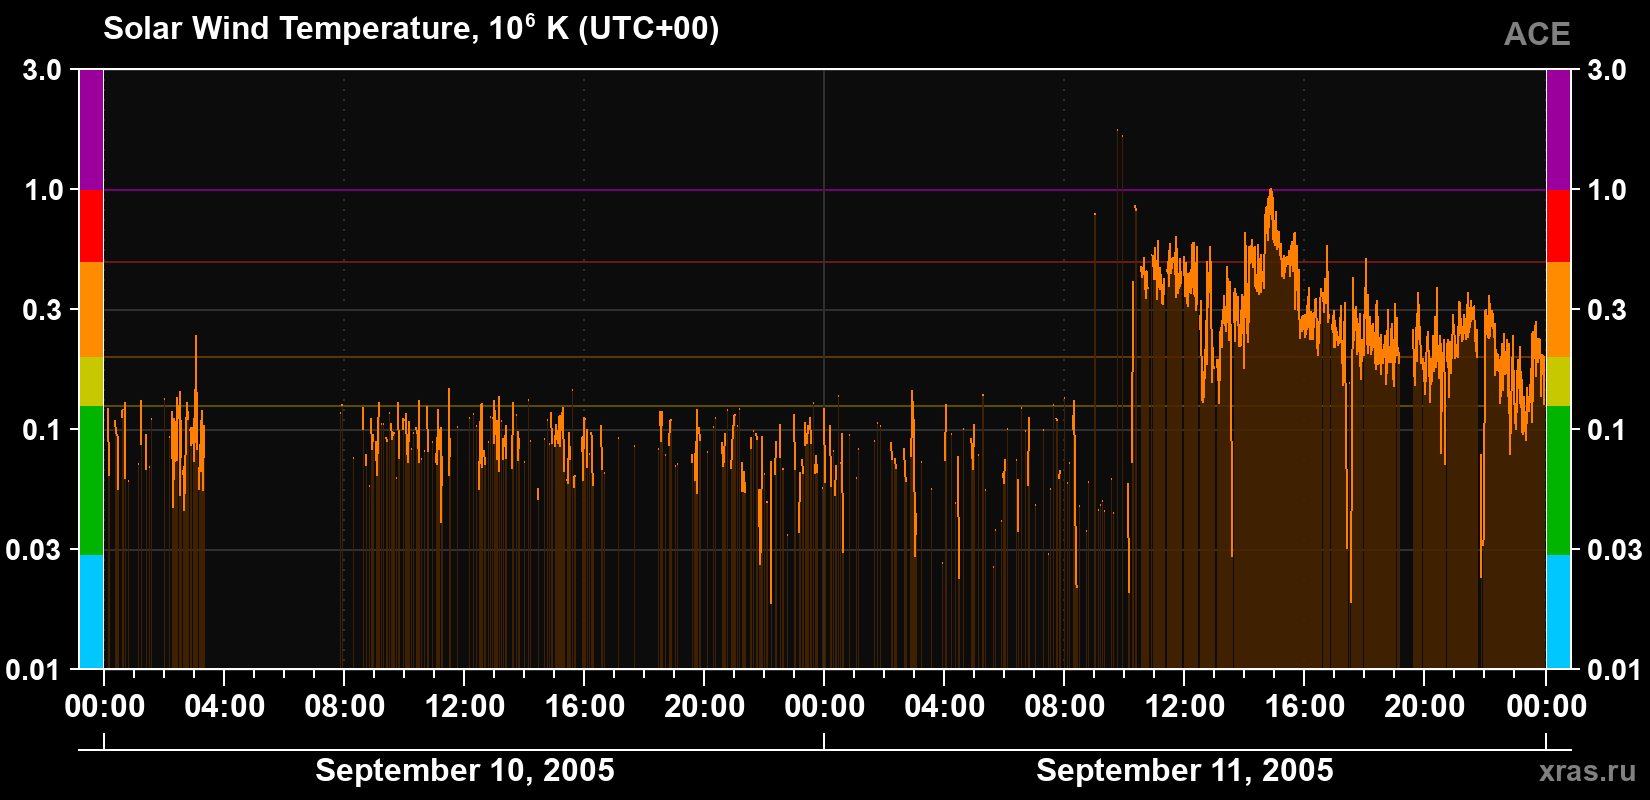Select the red band on the right color scale

tap(1559, 226)
